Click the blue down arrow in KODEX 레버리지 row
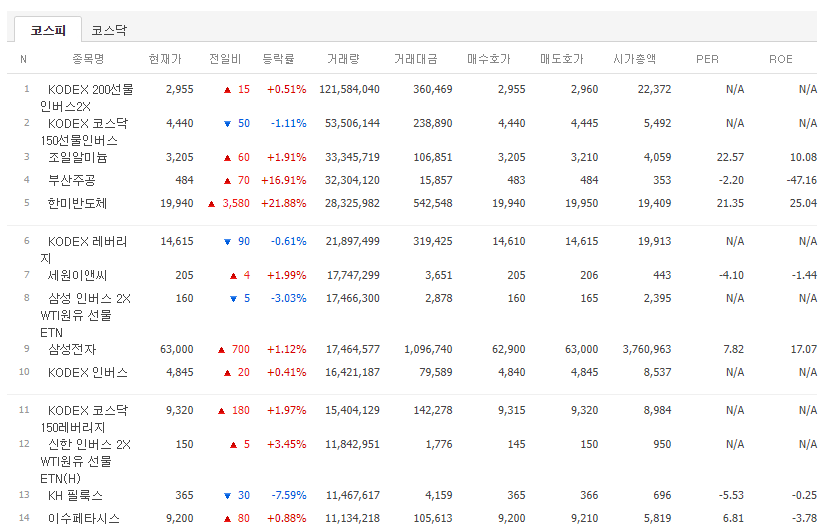 coord(227,242)
